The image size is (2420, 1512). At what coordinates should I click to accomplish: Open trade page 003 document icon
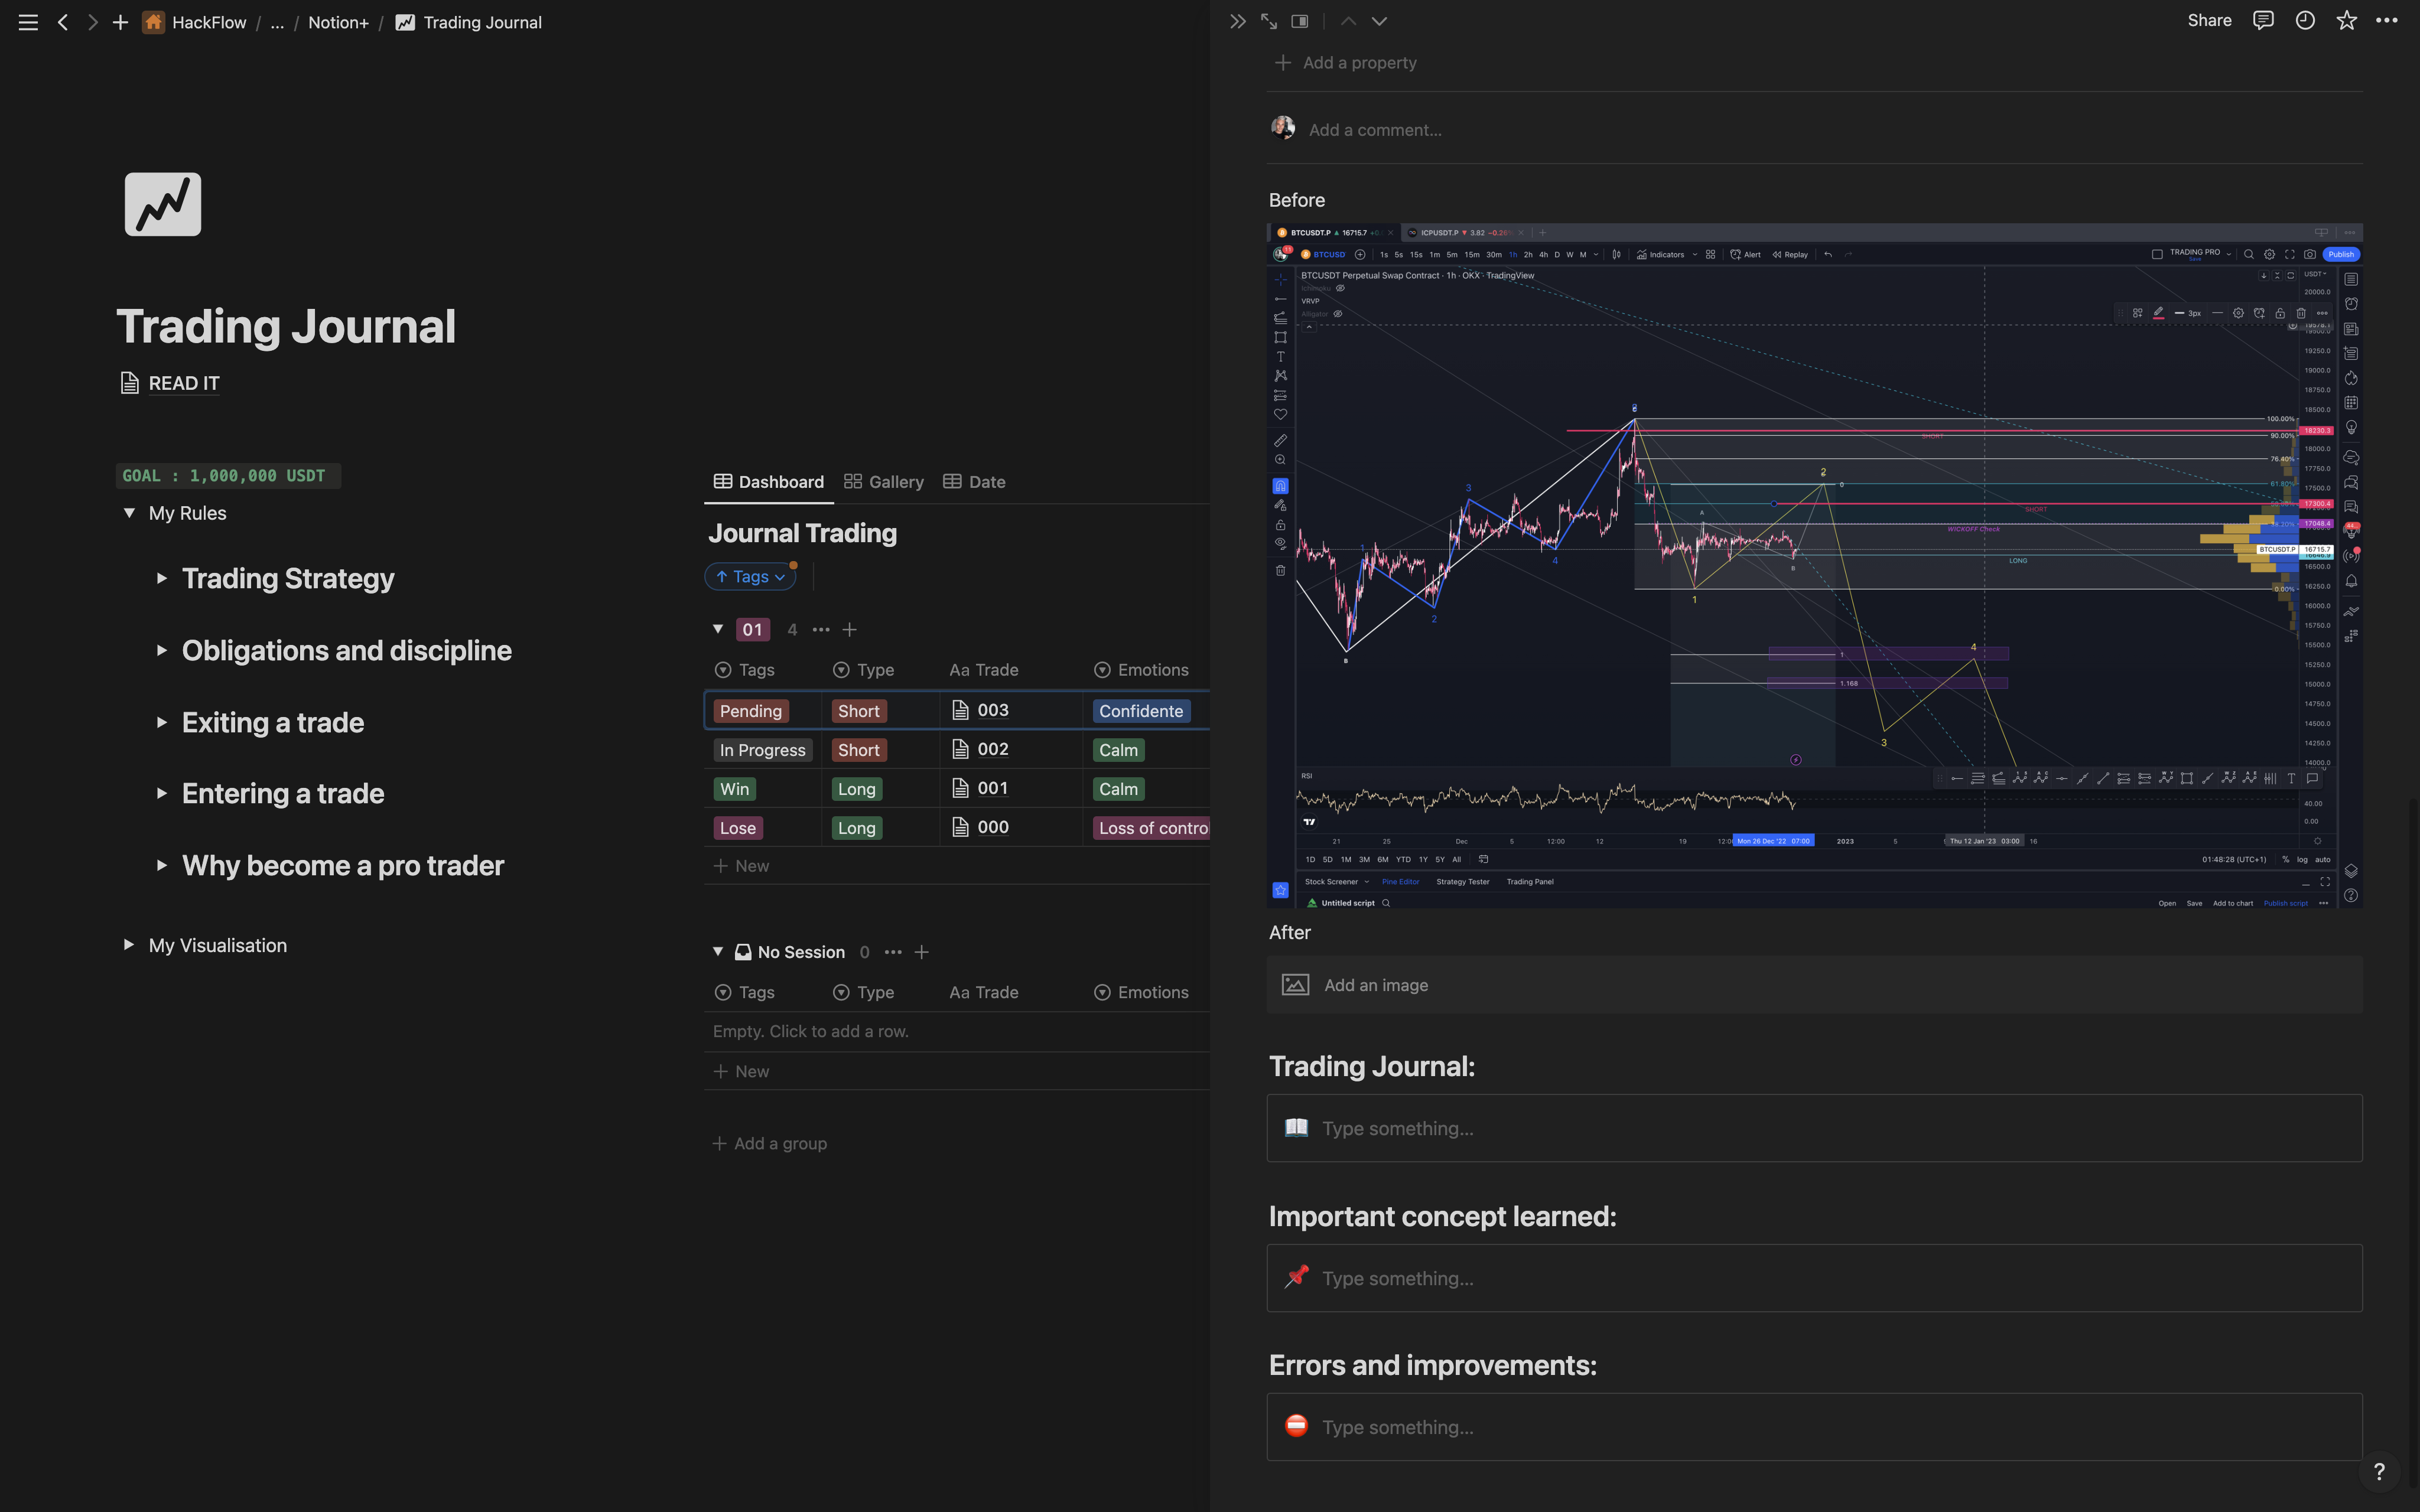960,710
